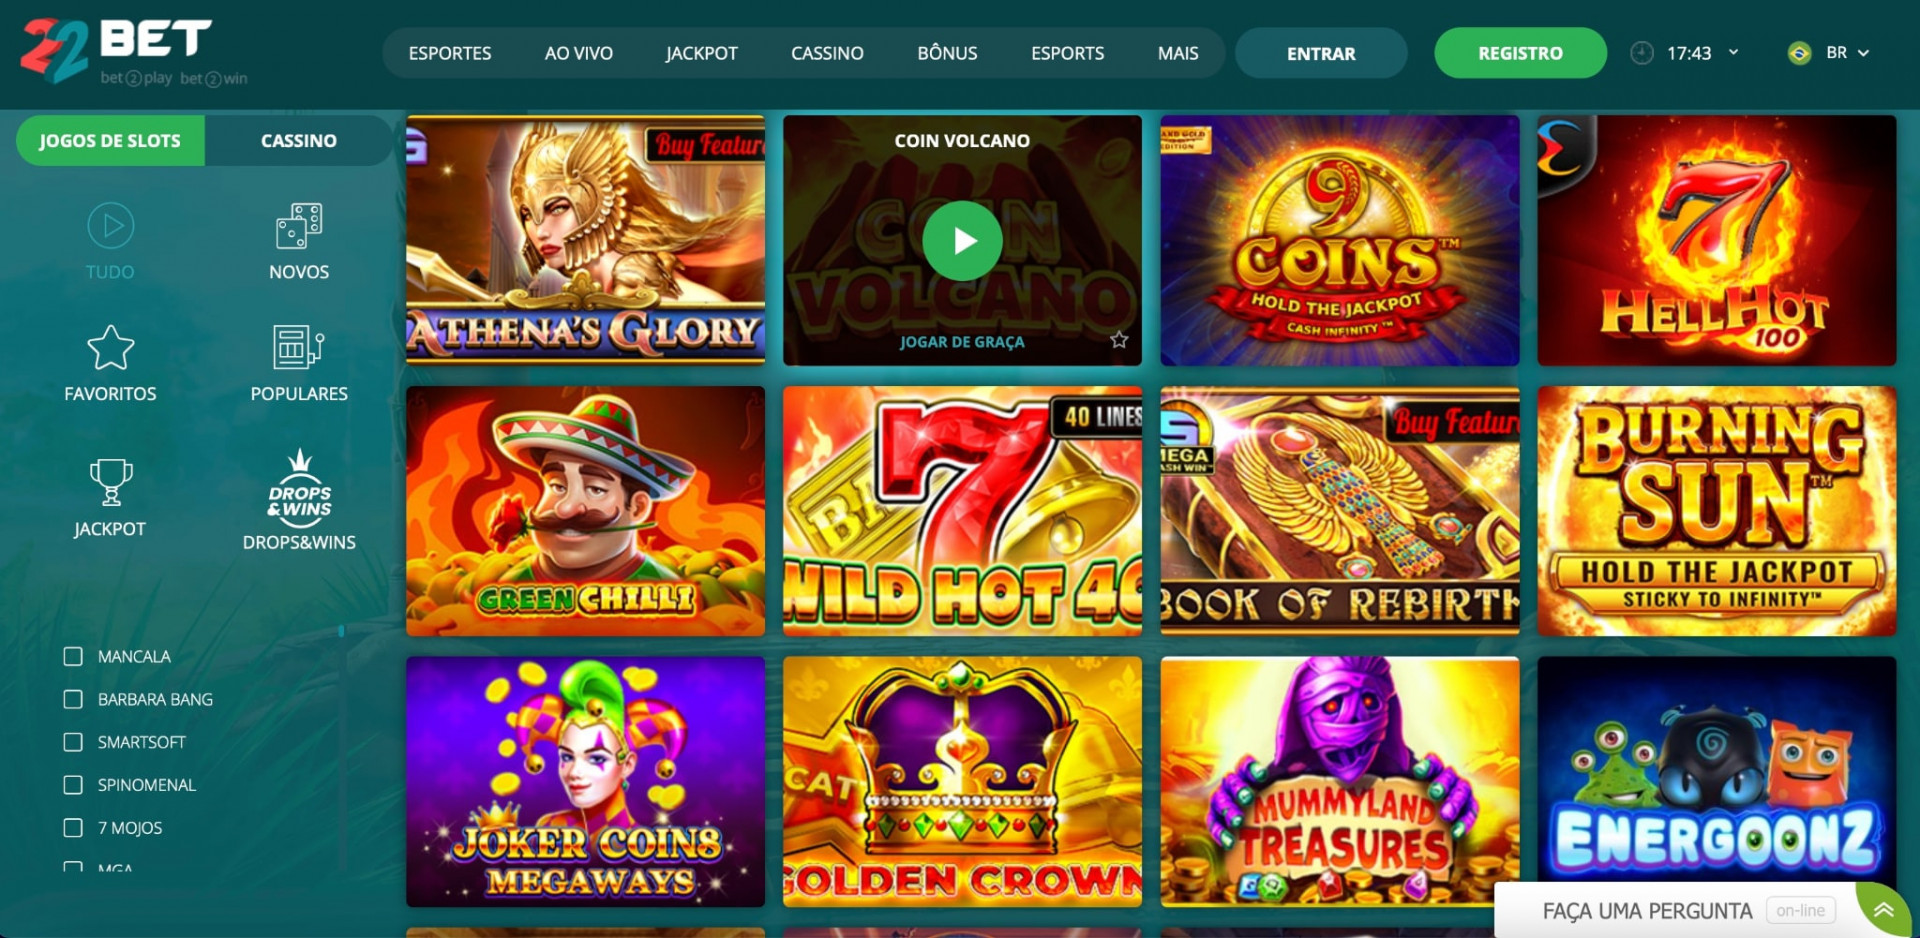Open the Bônus menu item
The height and width of the screenshot is (938, 1920).
pos(947,53)
